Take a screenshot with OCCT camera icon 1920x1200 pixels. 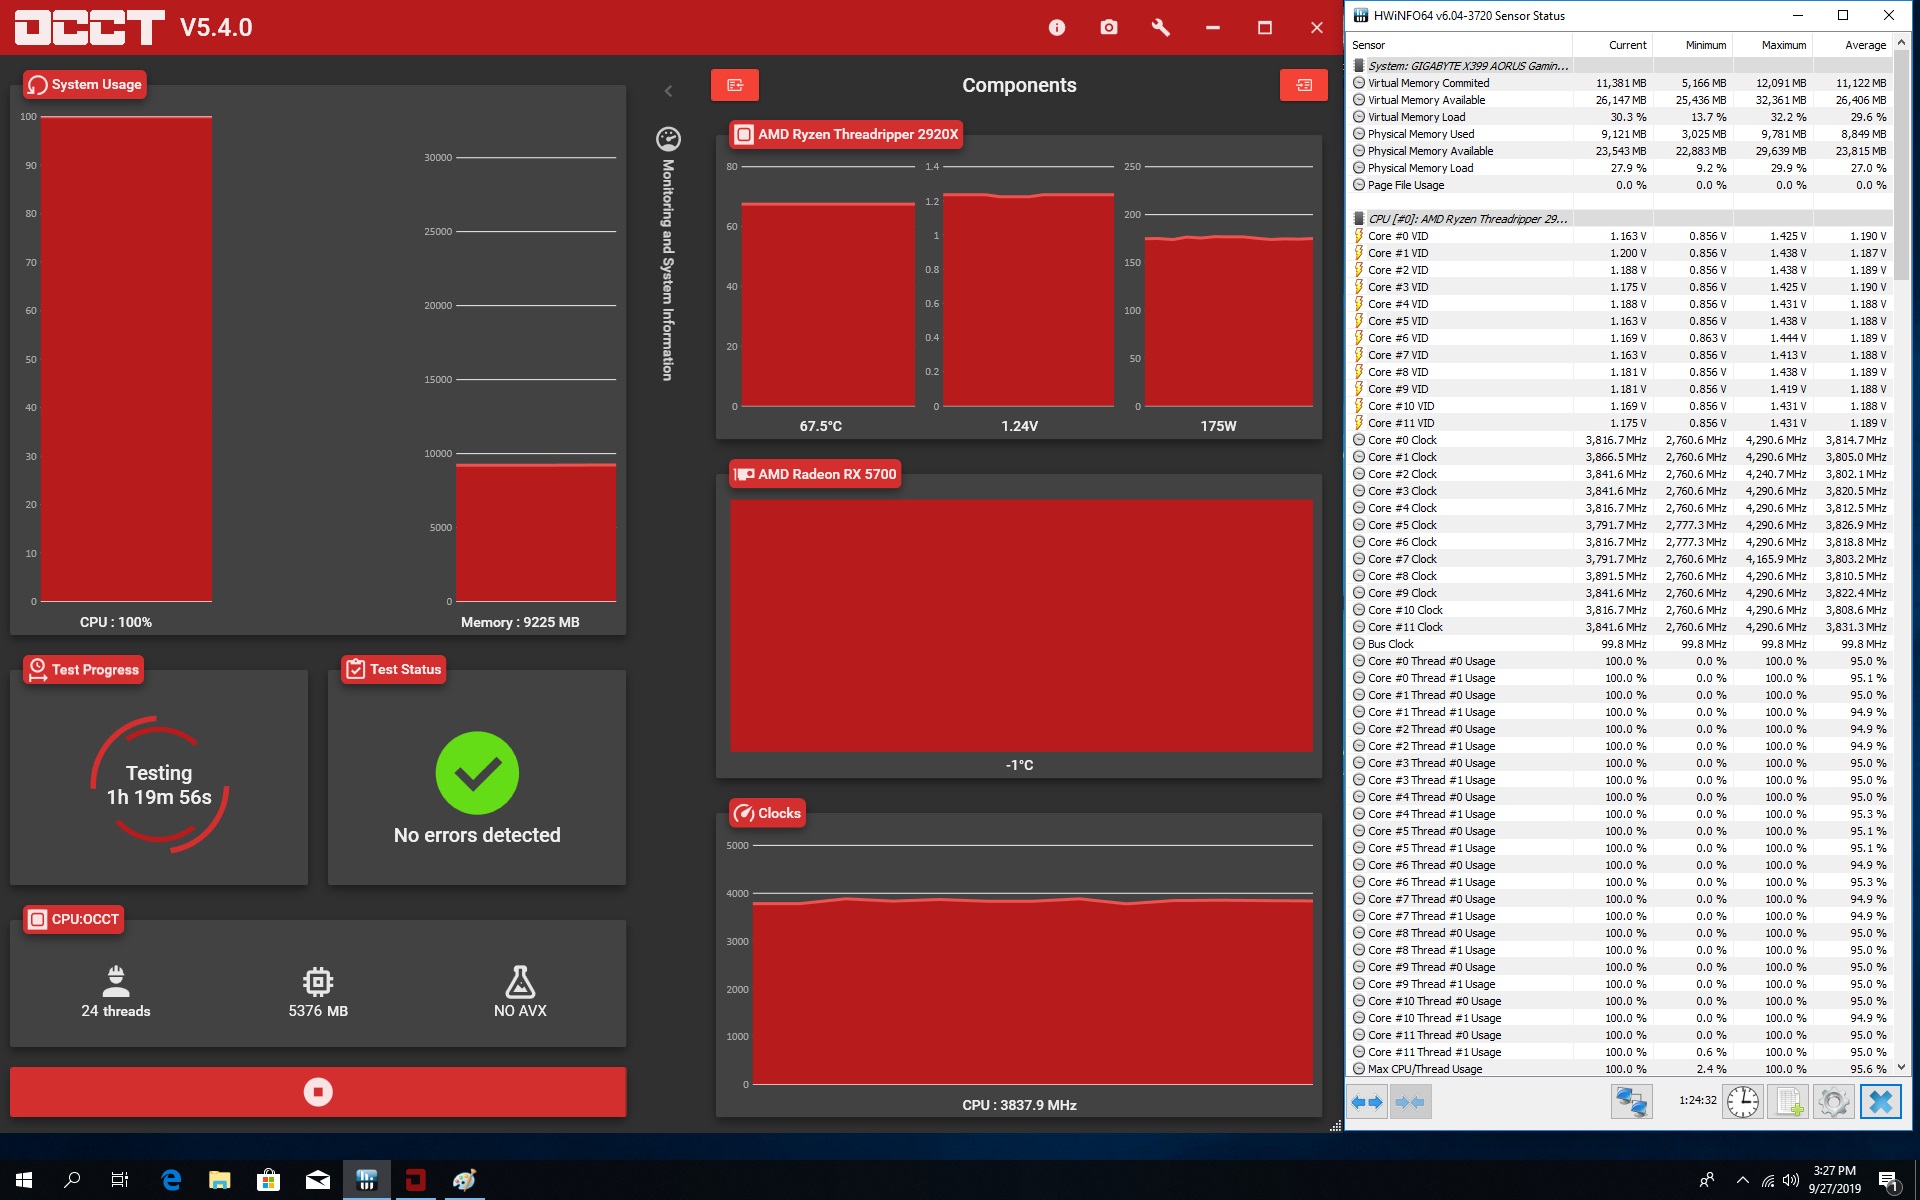pos(1109,28)
